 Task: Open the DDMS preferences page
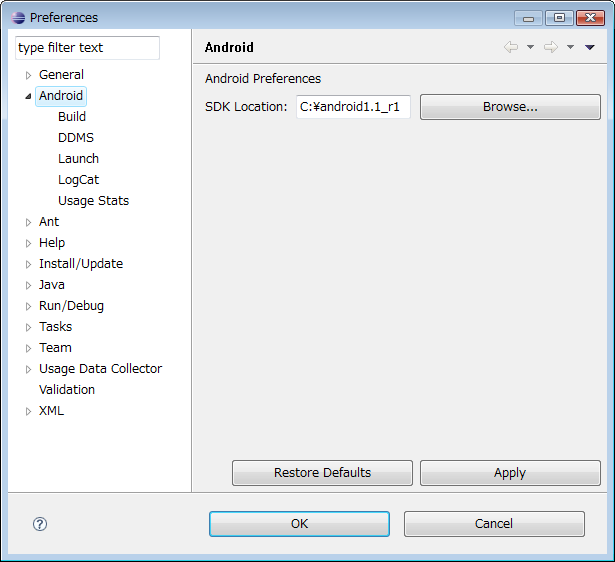pyautogui.click(x=76, y=138)
